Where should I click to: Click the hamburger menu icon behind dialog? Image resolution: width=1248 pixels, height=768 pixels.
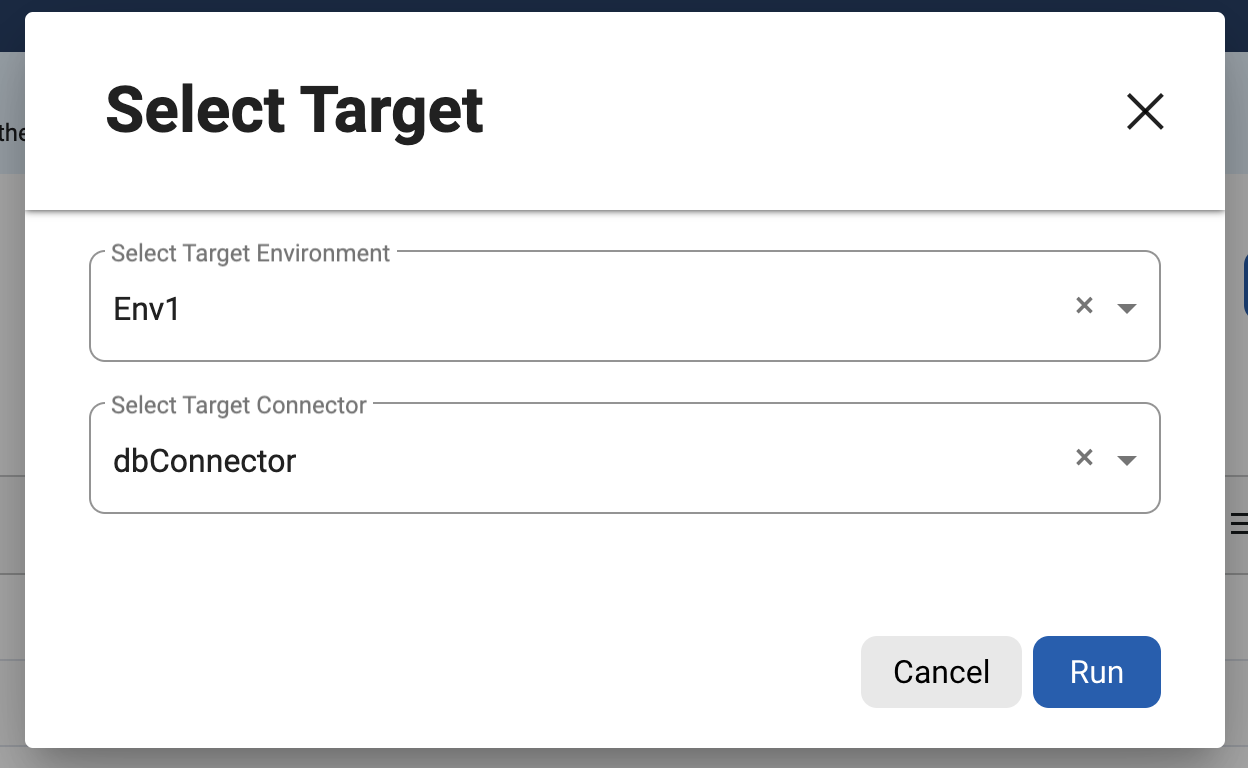click(1239, 523)
